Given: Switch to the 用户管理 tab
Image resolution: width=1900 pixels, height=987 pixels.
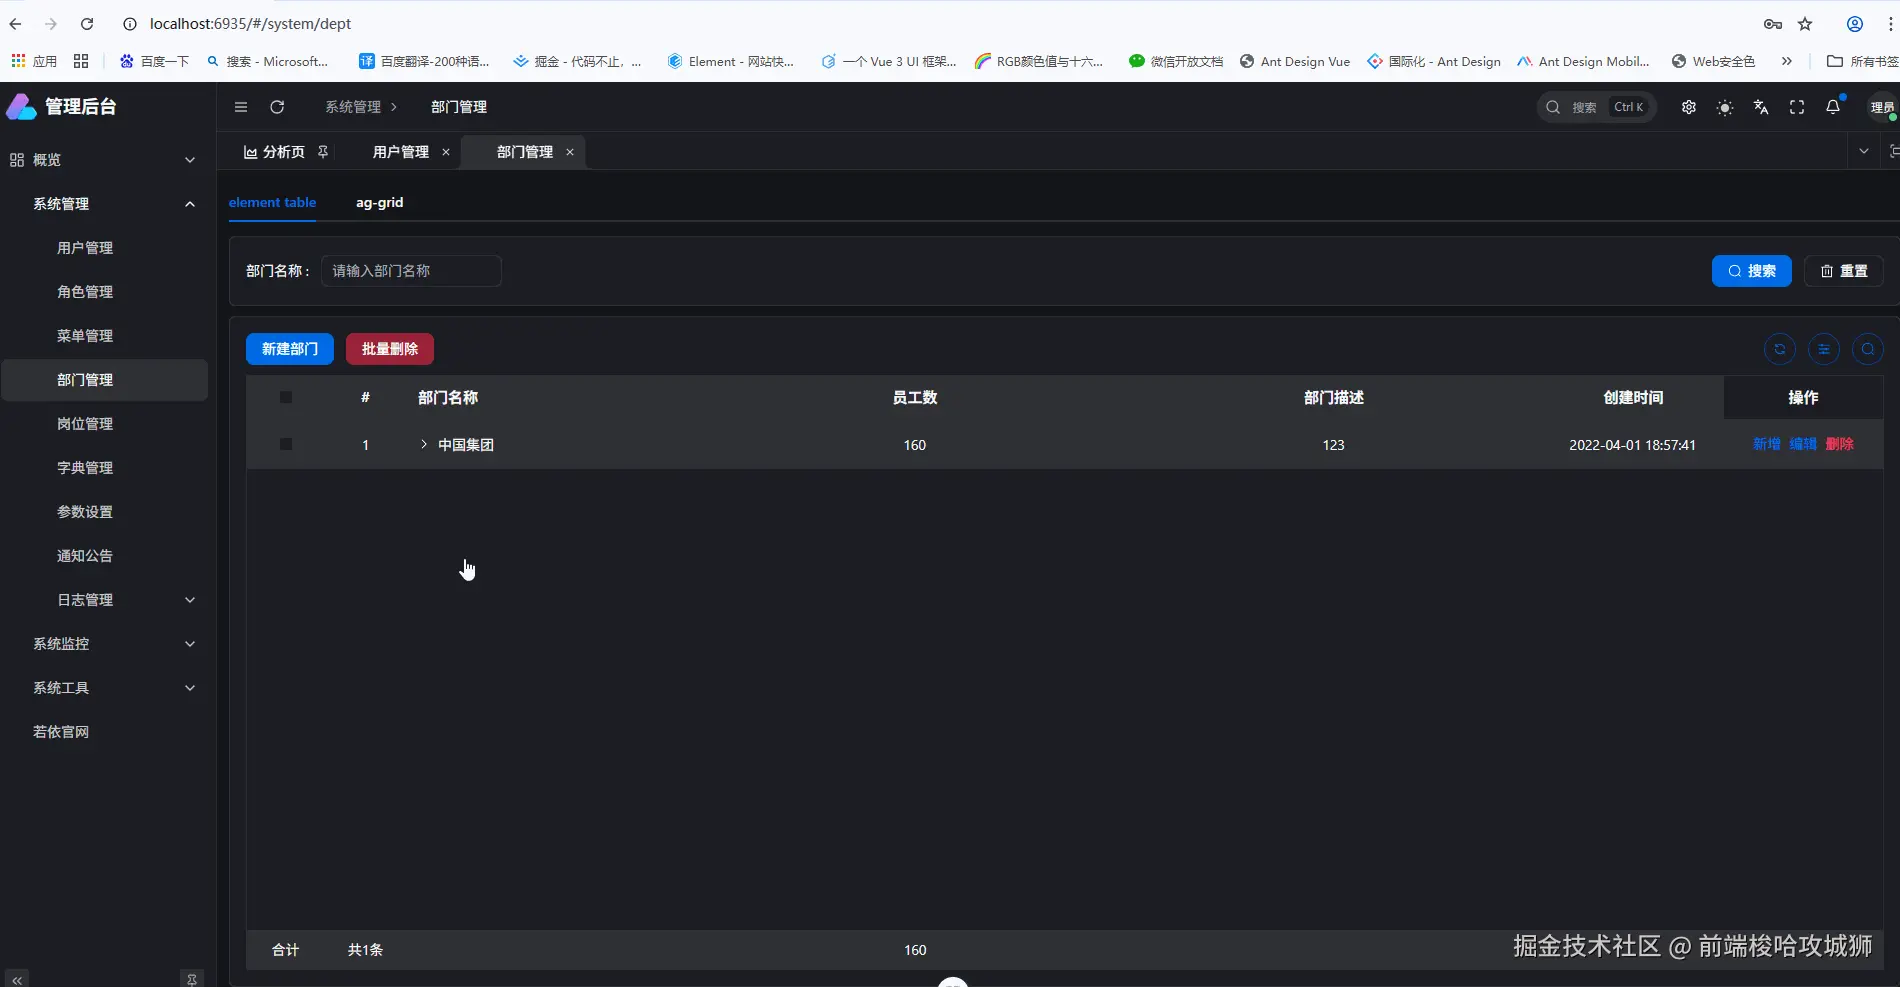Looking at the screenshot, I should tap(400, 152).
